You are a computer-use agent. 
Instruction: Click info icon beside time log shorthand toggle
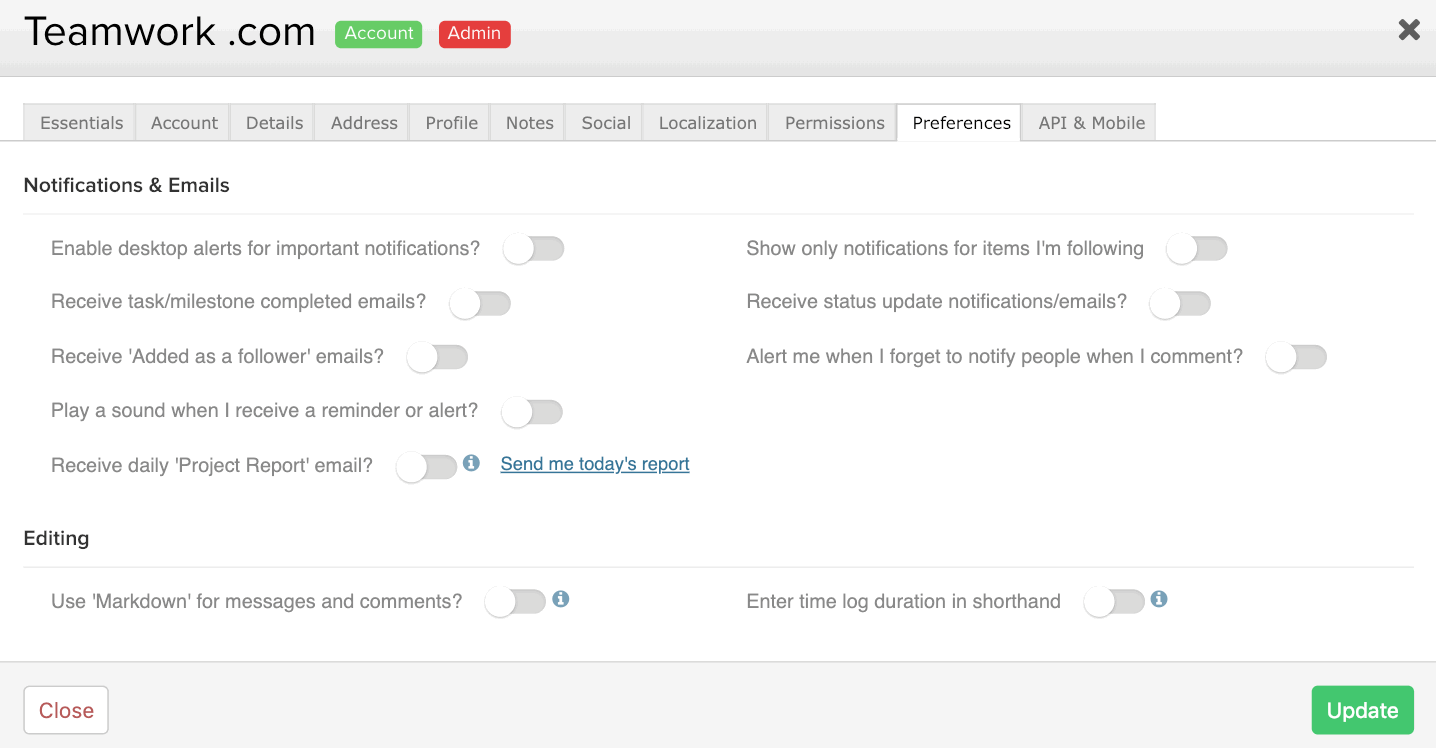click(x=1159, y=599)
